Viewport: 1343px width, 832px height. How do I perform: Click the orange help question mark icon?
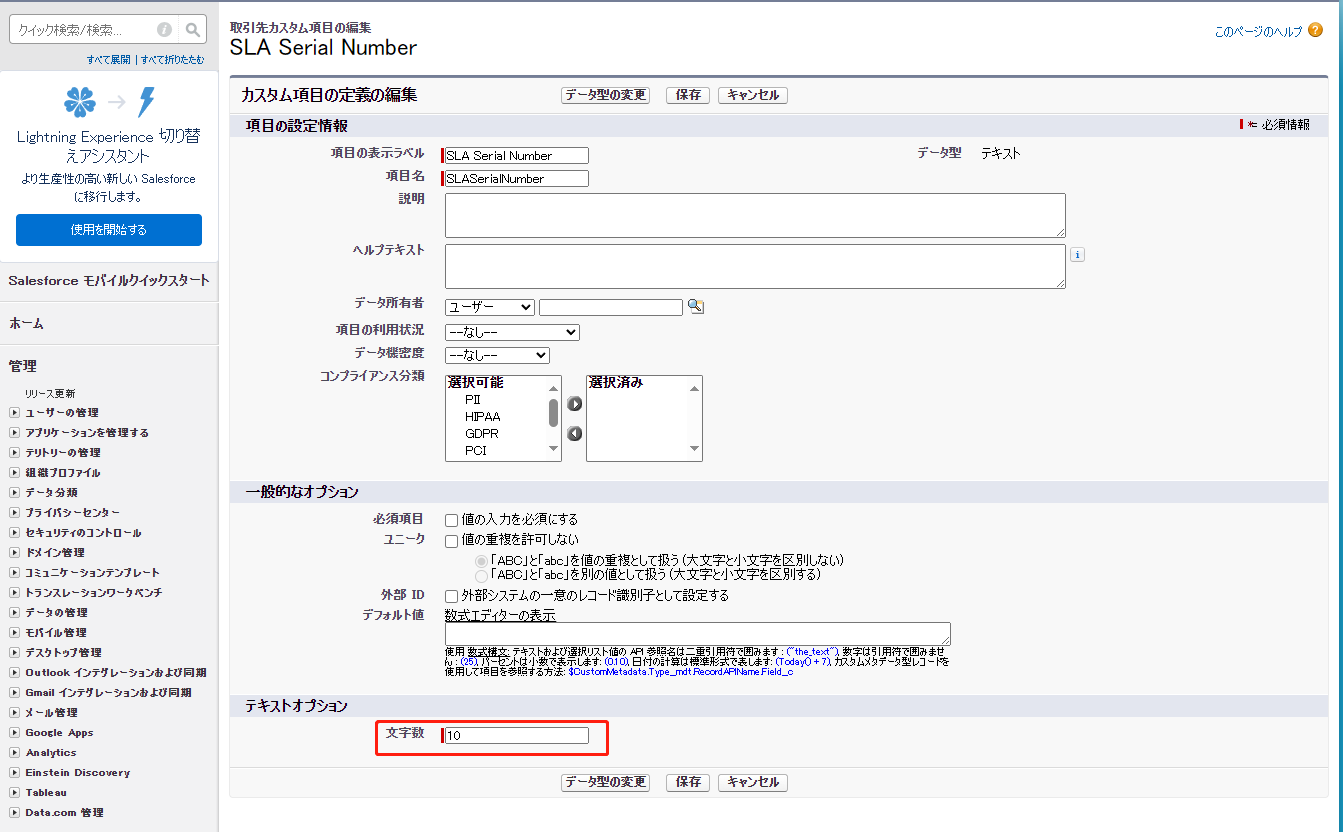pyautogui.click(x=1315, y=31)
